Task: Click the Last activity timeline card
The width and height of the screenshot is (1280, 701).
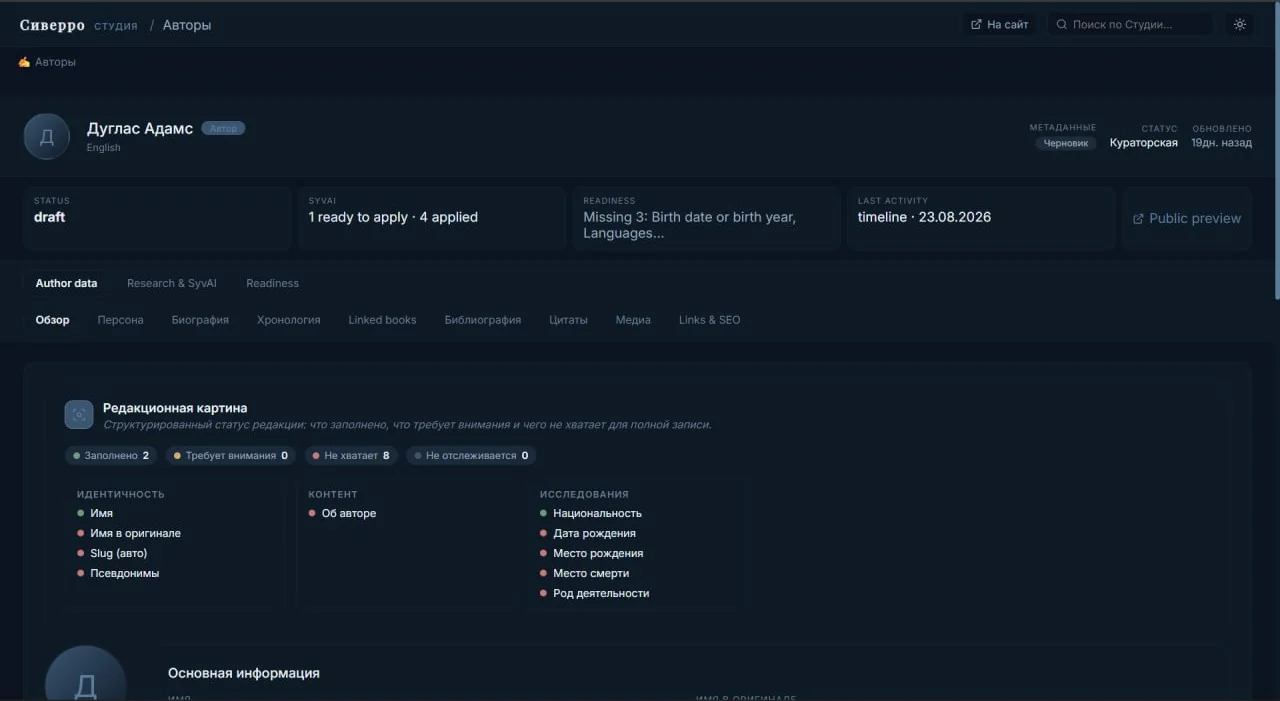Action: [x=981, y=218]
